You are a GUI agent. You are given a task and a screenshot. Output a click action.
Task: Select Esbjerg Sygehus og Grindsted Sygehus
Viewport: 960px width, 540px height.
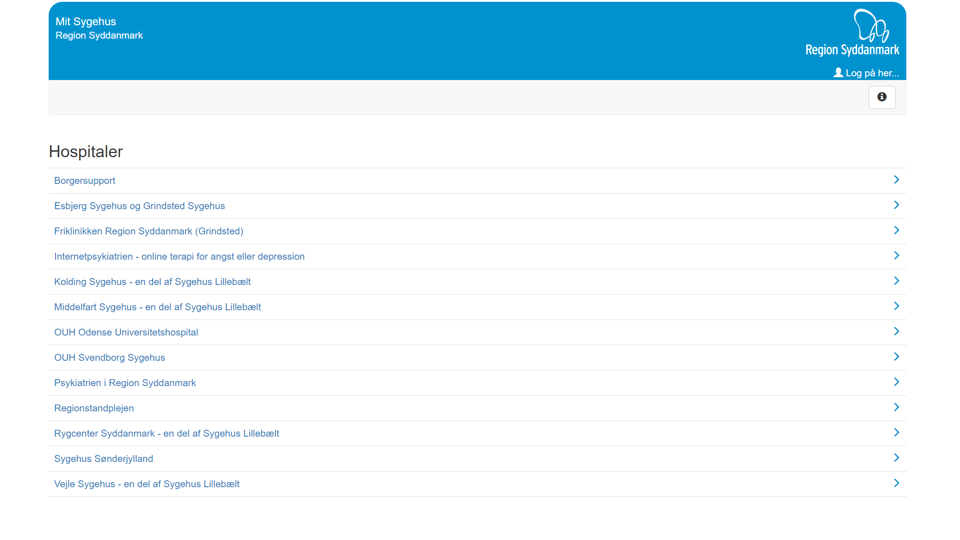pos(139,206)
